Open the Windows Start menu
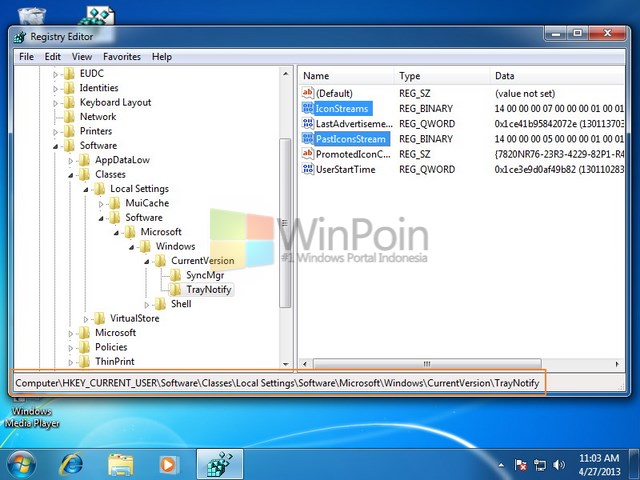This screenshot has height=480, width=640. coord(21,464)
